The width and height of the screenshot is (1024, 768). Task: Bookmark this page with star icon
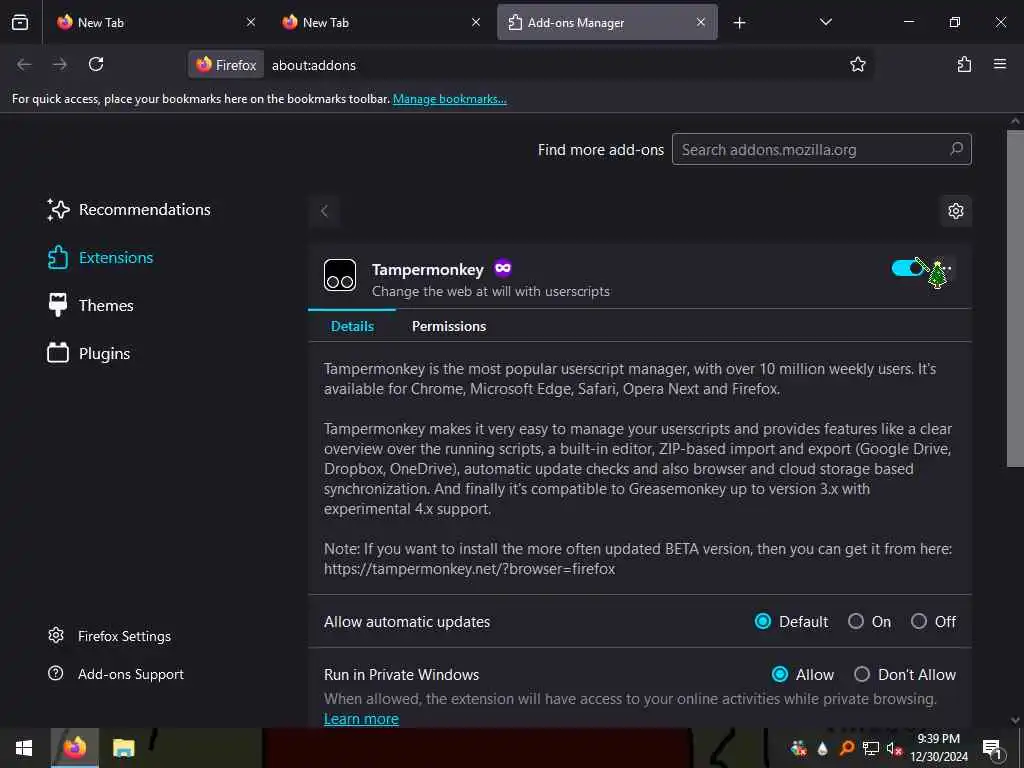857,64
